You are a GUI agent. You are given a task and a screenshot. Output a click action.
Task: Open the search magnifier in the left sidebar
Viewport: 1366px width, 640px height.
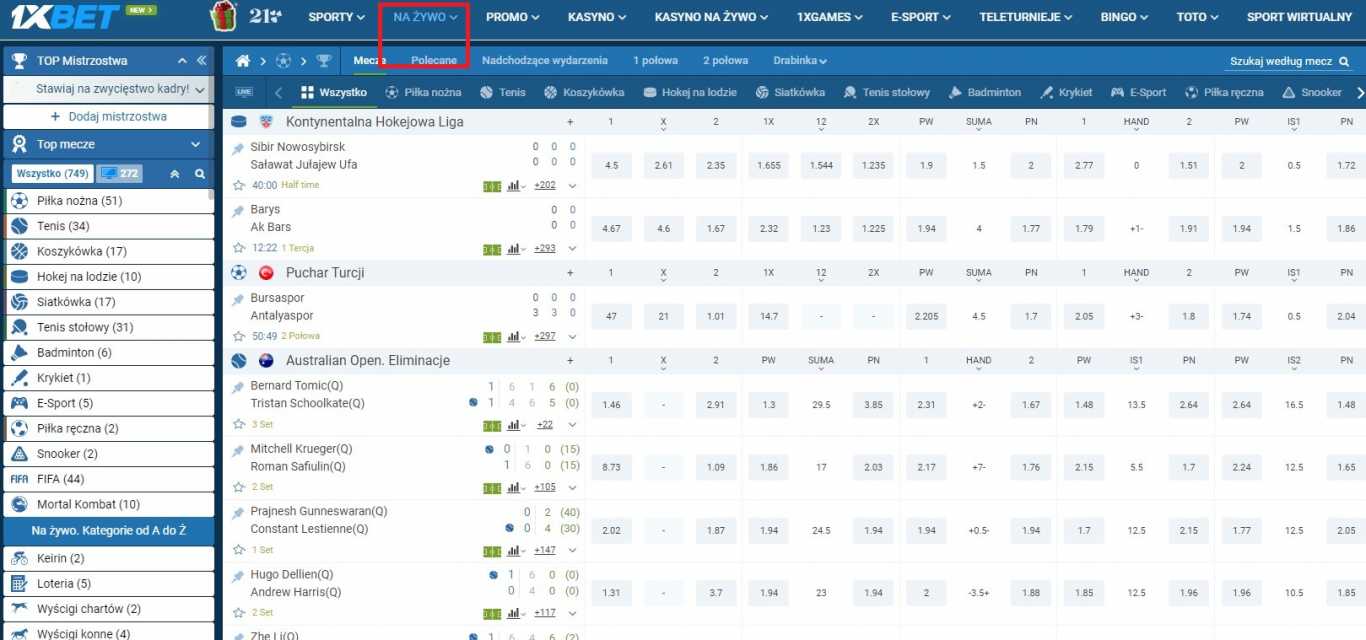tap(200, 173)
